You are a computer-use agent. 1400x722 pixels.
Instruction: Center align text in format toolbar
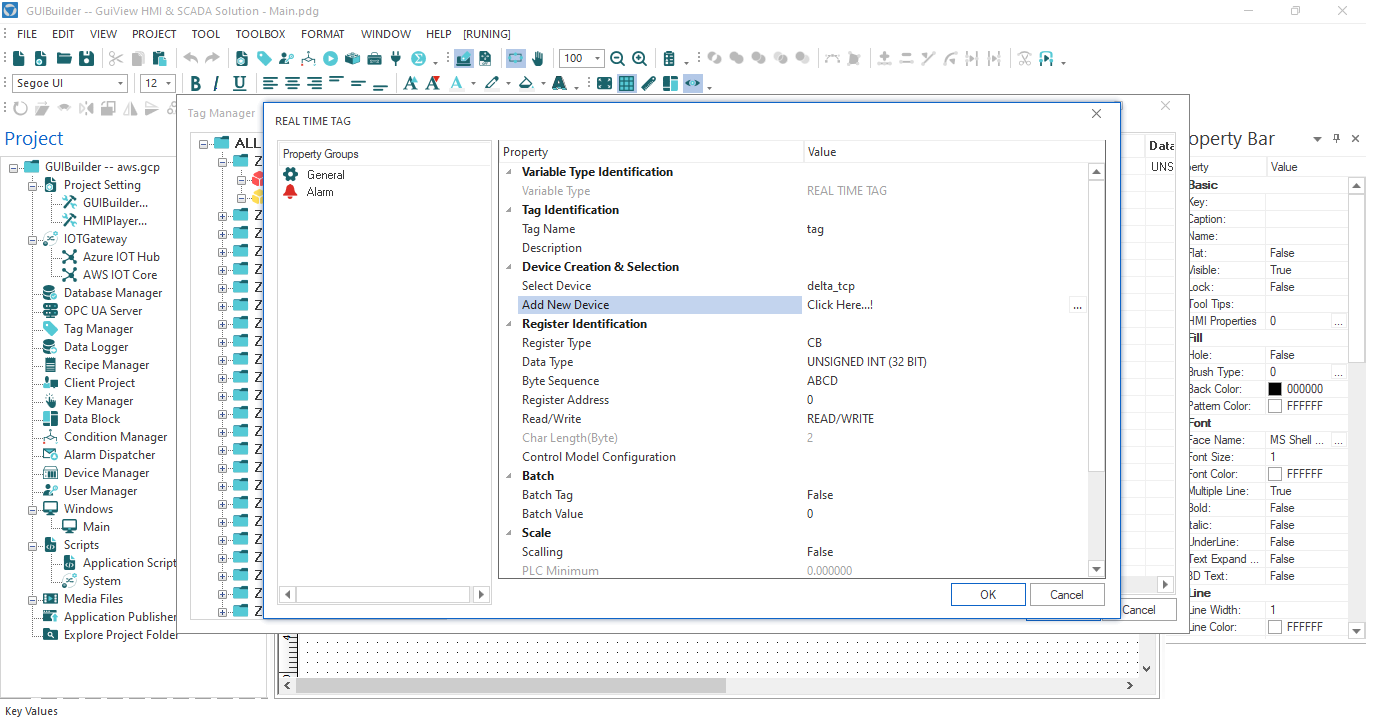click(x=292, y=83)
